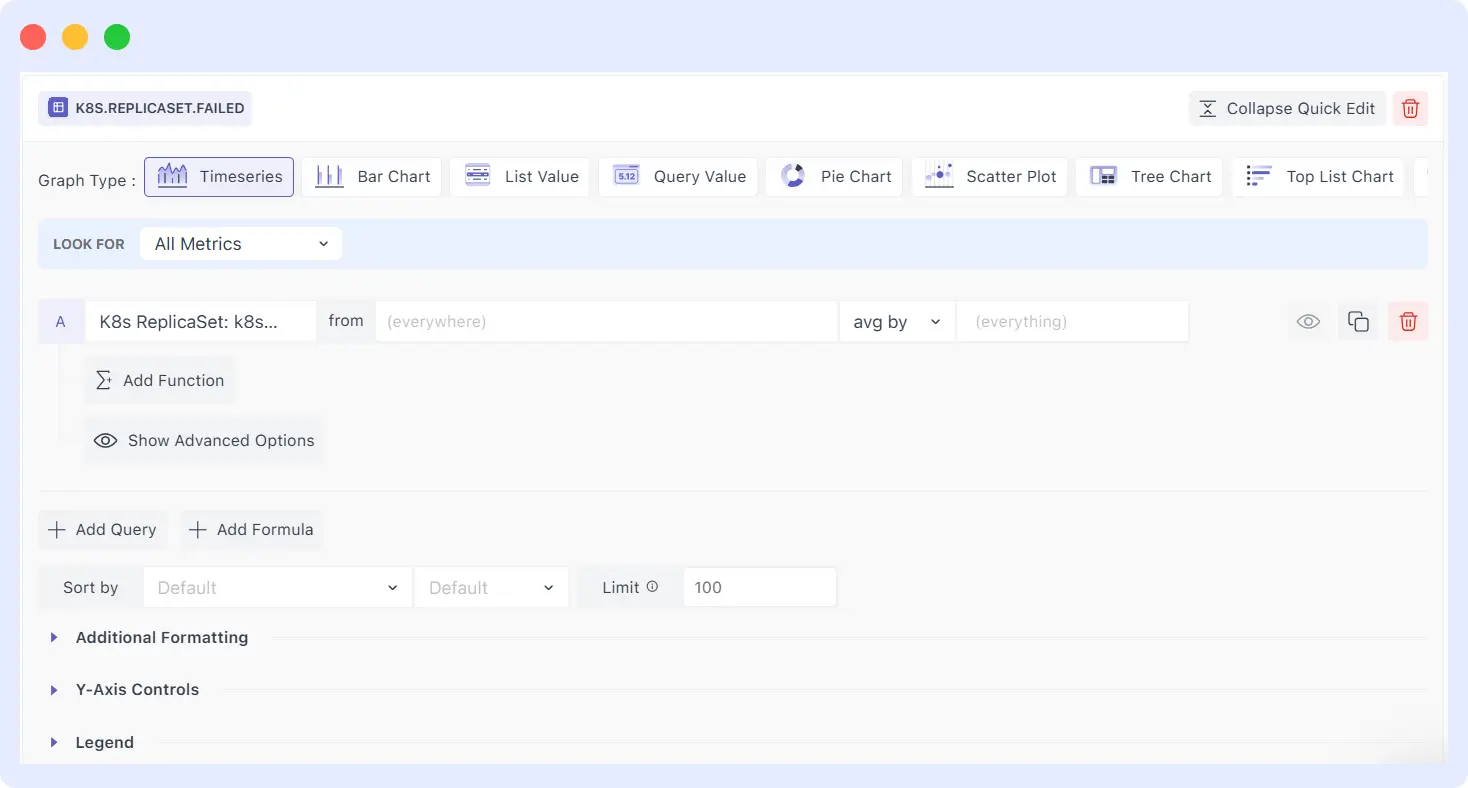Click Add Formula to create a formula

[x=251, y=529]
